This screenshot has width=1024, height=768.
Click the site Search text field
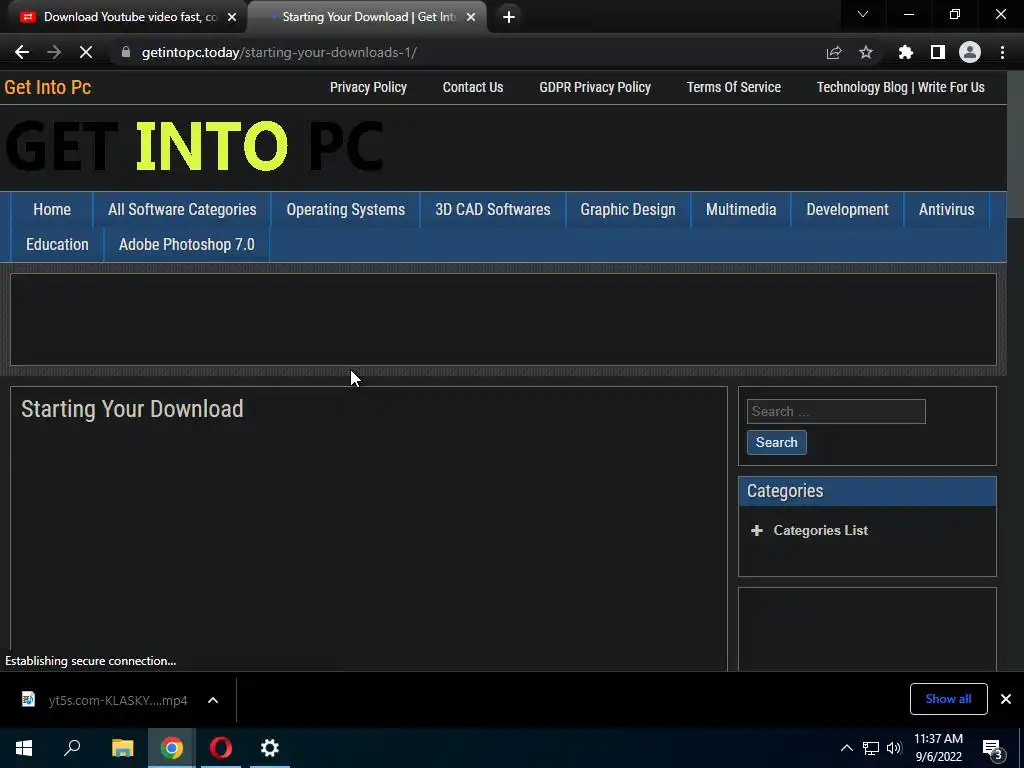pos(836,411)
